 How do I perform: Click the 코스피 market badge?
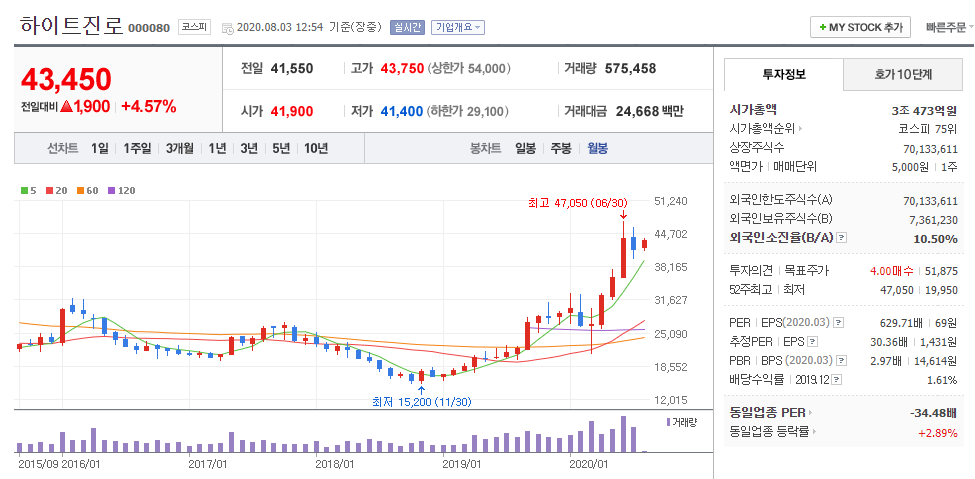[x=195, y=27]
